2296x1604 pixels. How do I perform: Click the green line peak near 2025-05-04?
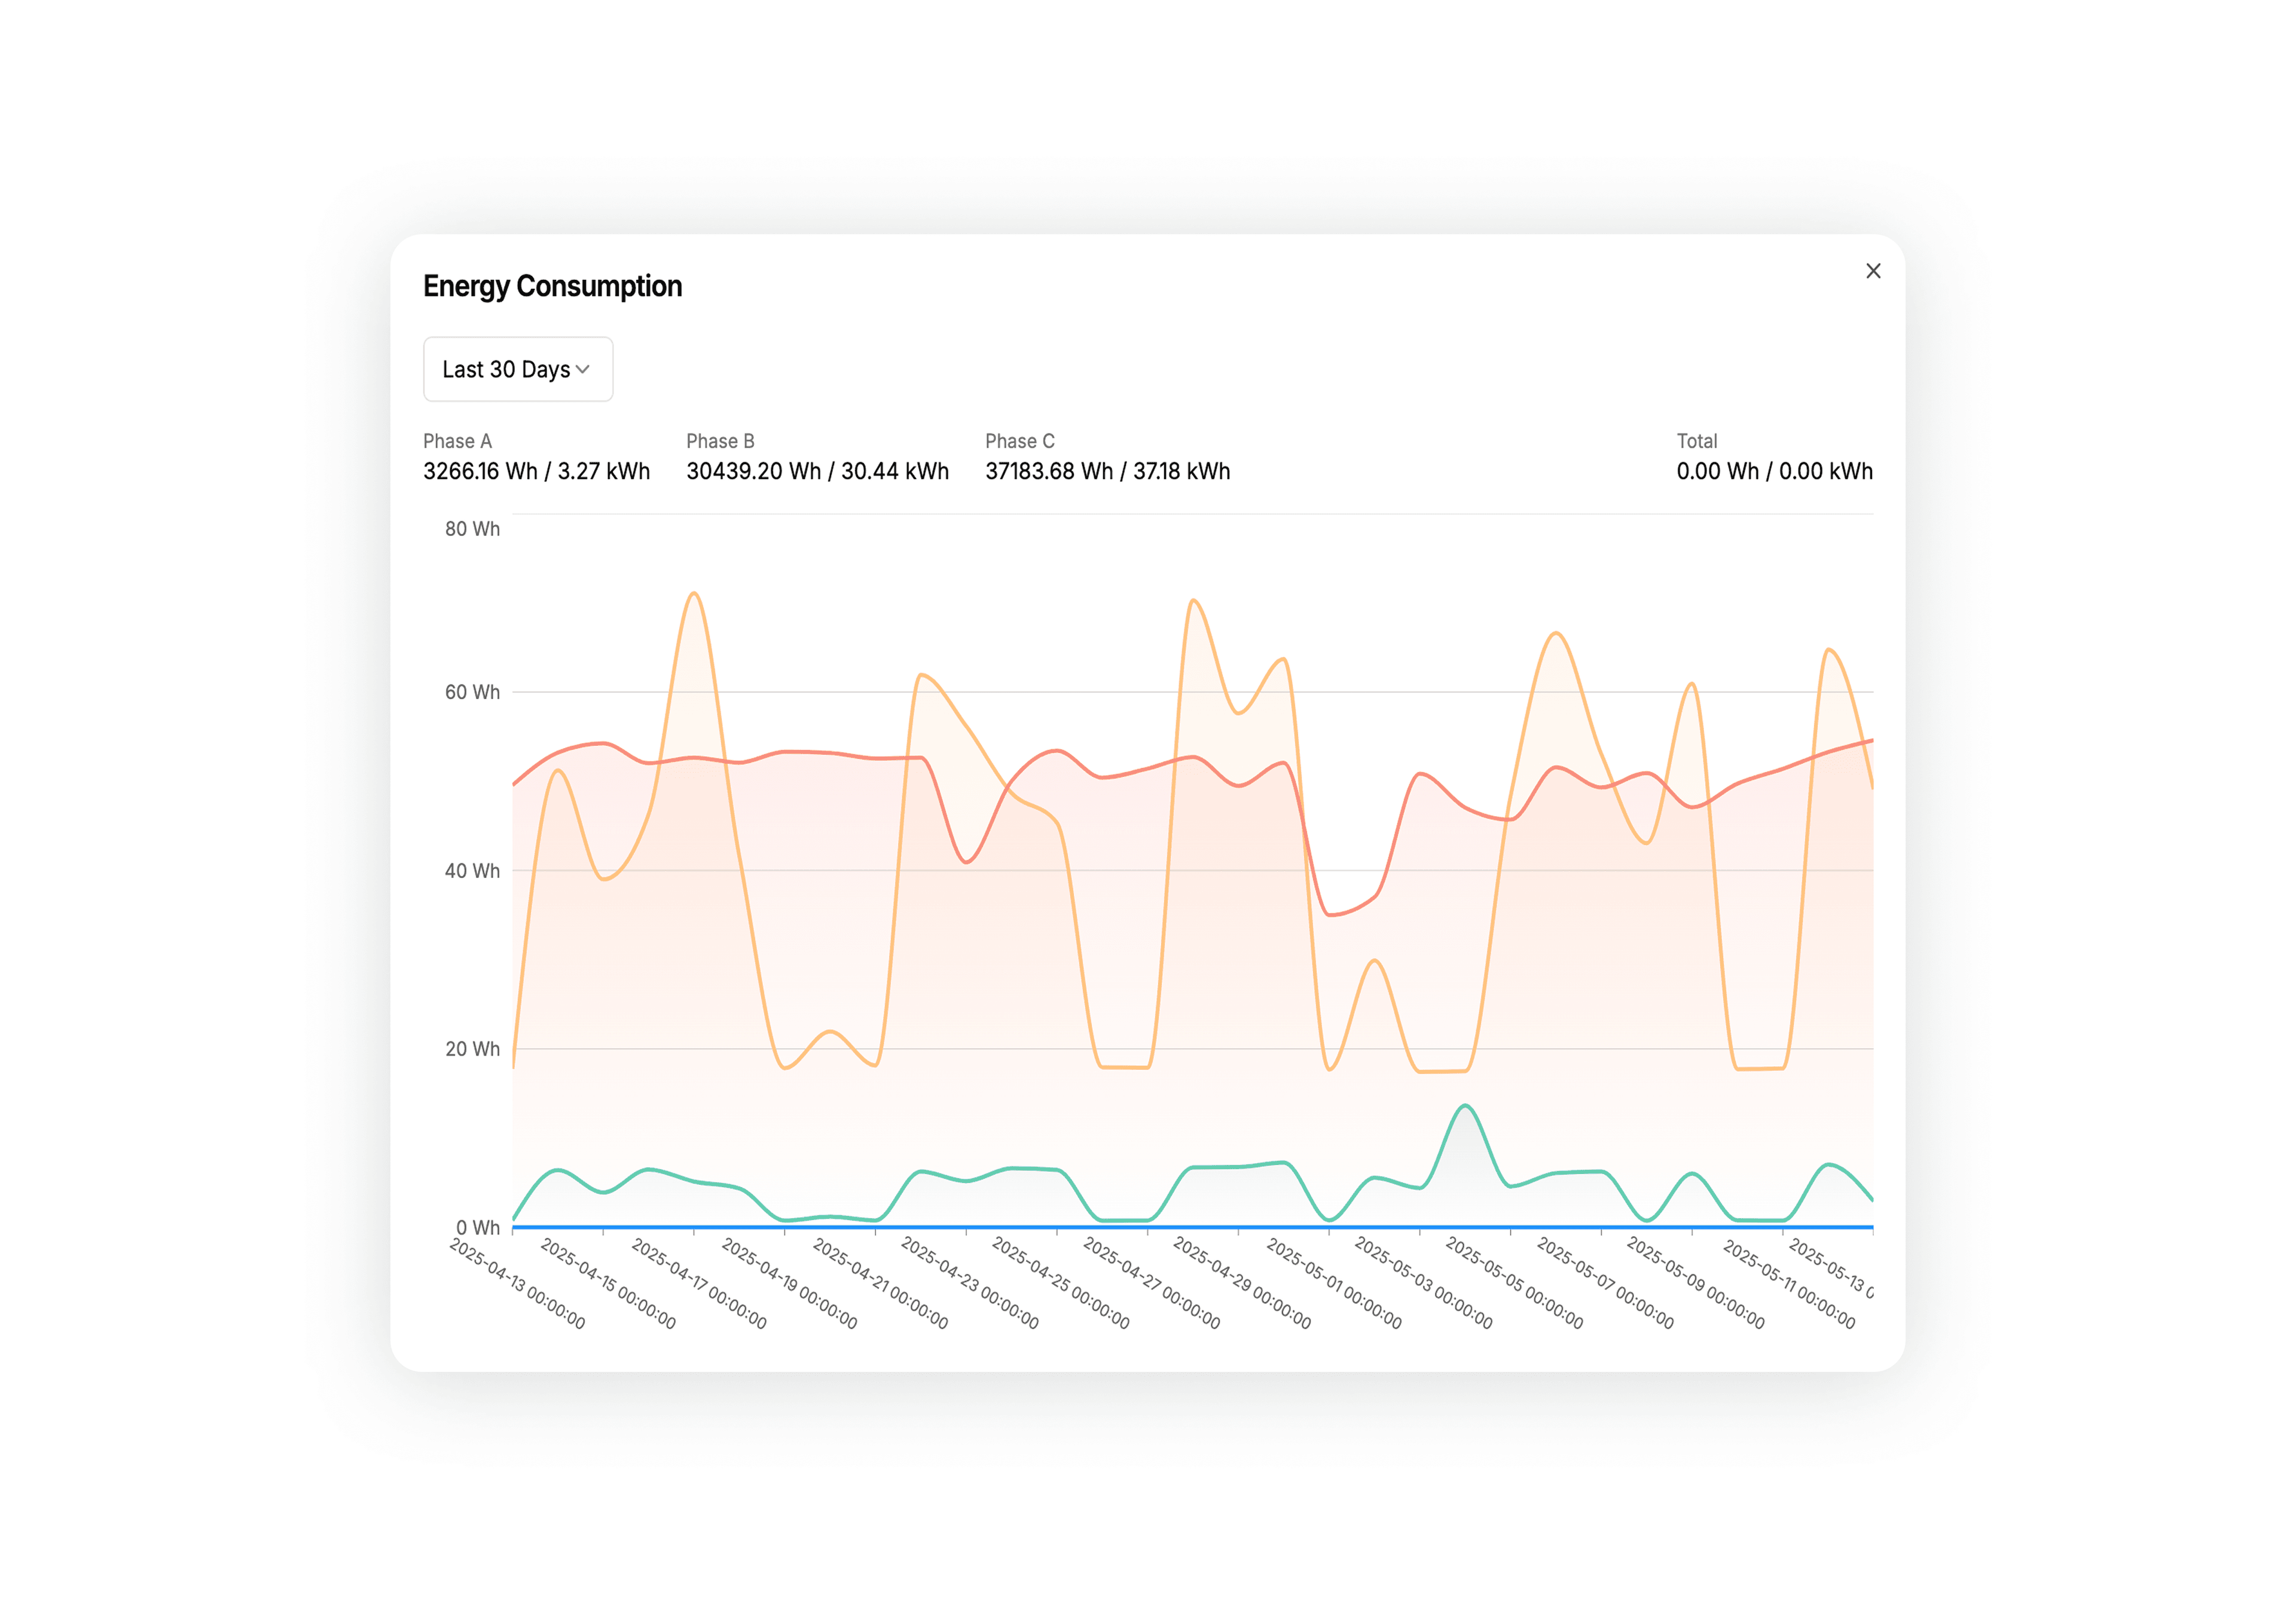click(1465, 1106)
